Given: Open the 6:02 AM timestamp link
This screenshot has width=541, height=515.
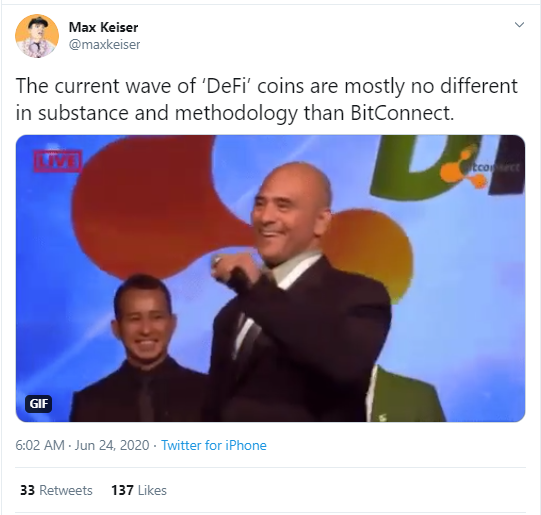Looking at the screenshot, I should coord(40,445).
